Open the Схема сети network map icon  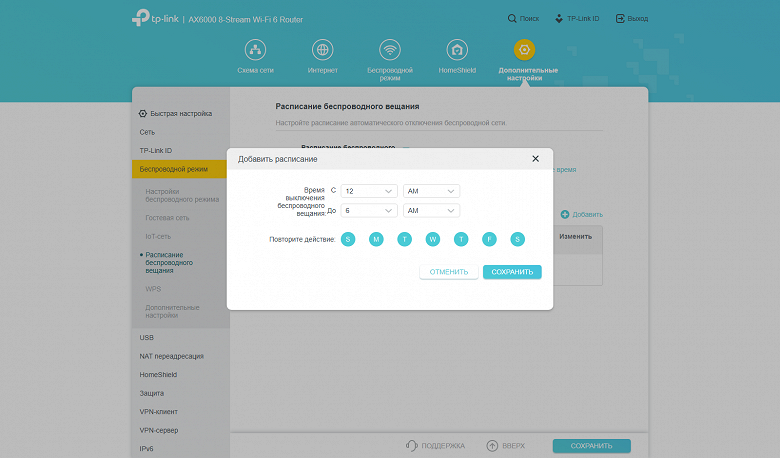(255, 50)
